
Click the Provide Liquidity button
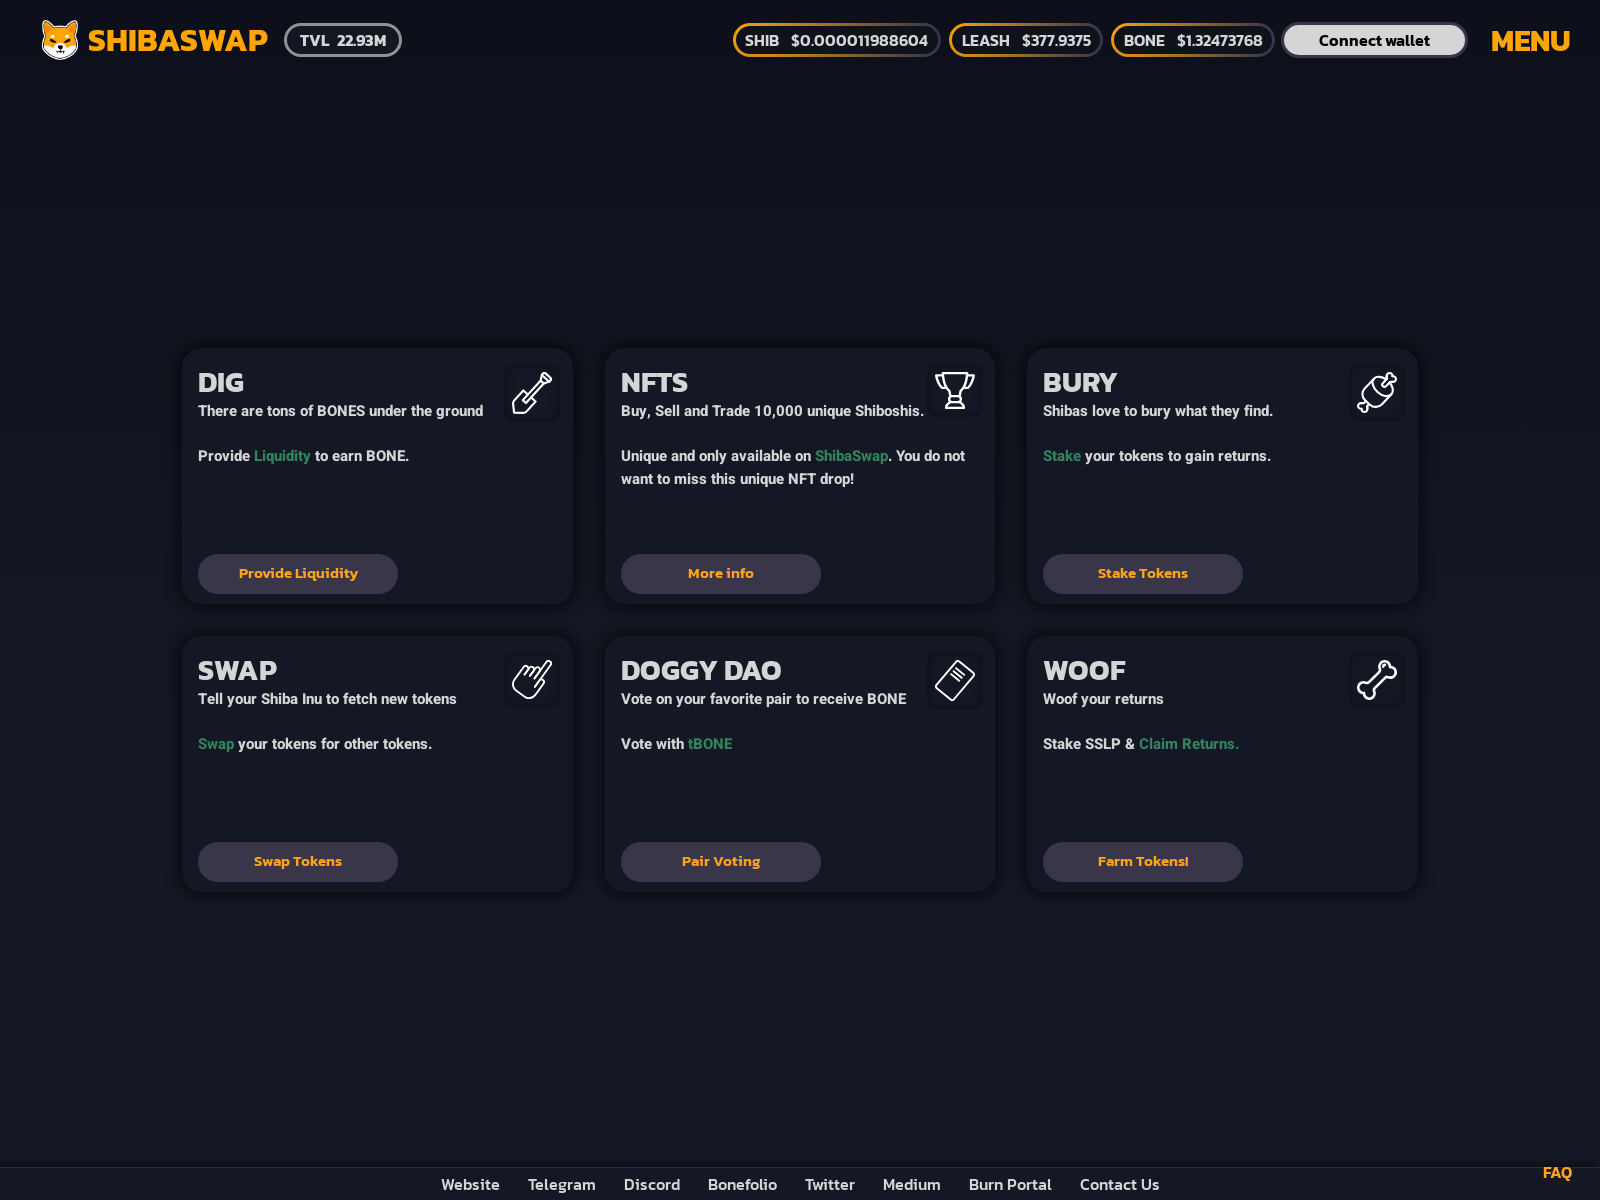click(298, 574)
